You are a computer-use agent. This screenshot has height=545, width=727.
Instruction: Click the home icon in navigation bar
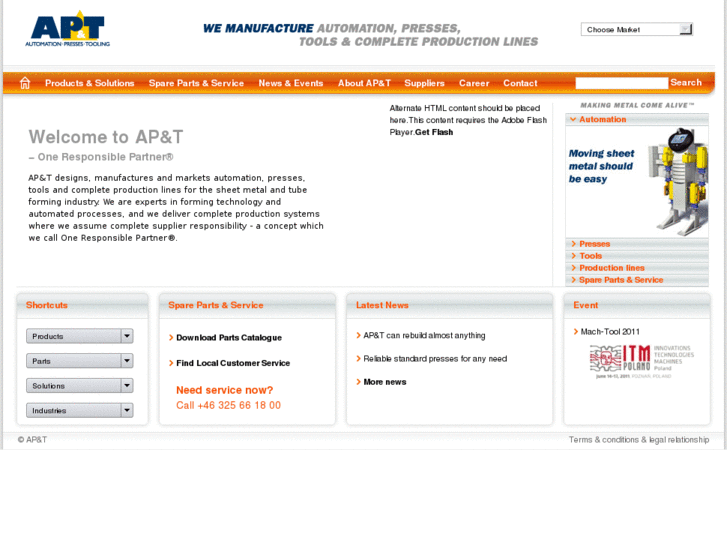pos(25,83)
